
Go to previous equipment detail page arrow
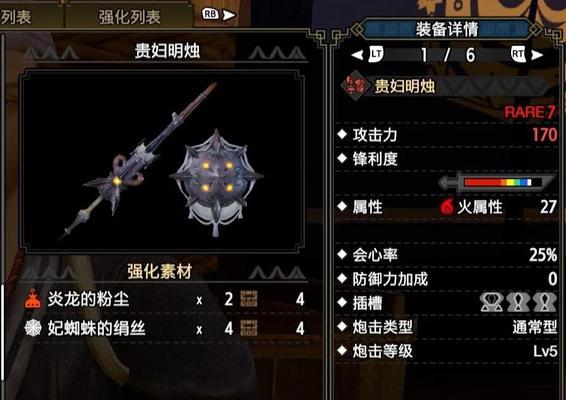(x=357, y=55)
